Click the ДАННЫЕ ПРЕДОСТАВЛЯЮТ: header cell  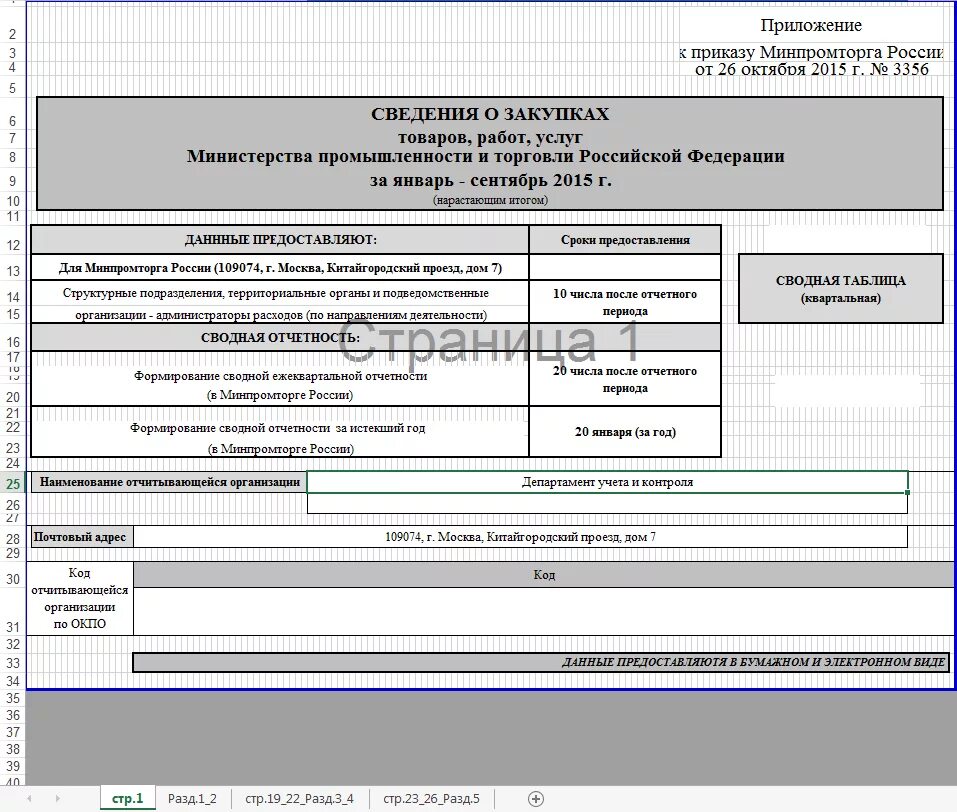(x=280, y=240)
